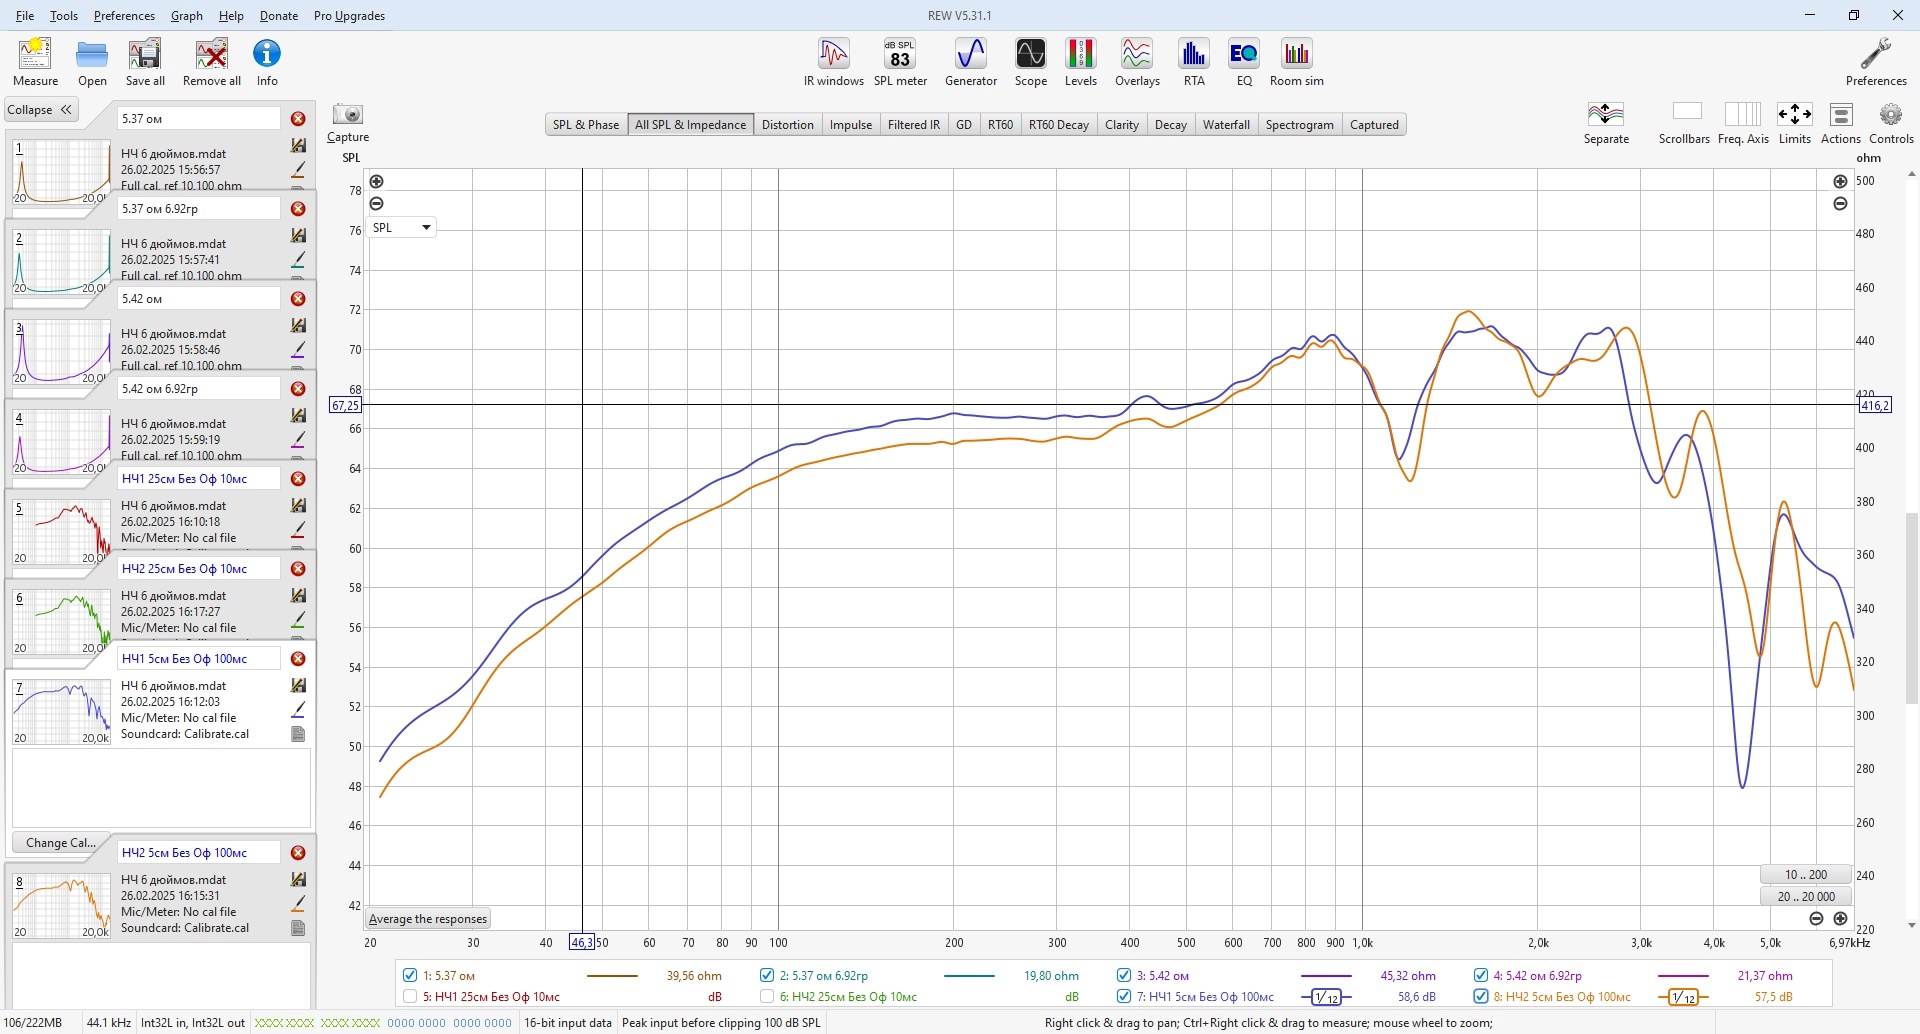Image resolution: width=1920 pixels, height=1034 pixels.
Task: Disable trace 7: НЧ1 5см Без Оф 100мс
Action: click(x=1124, y=996)
